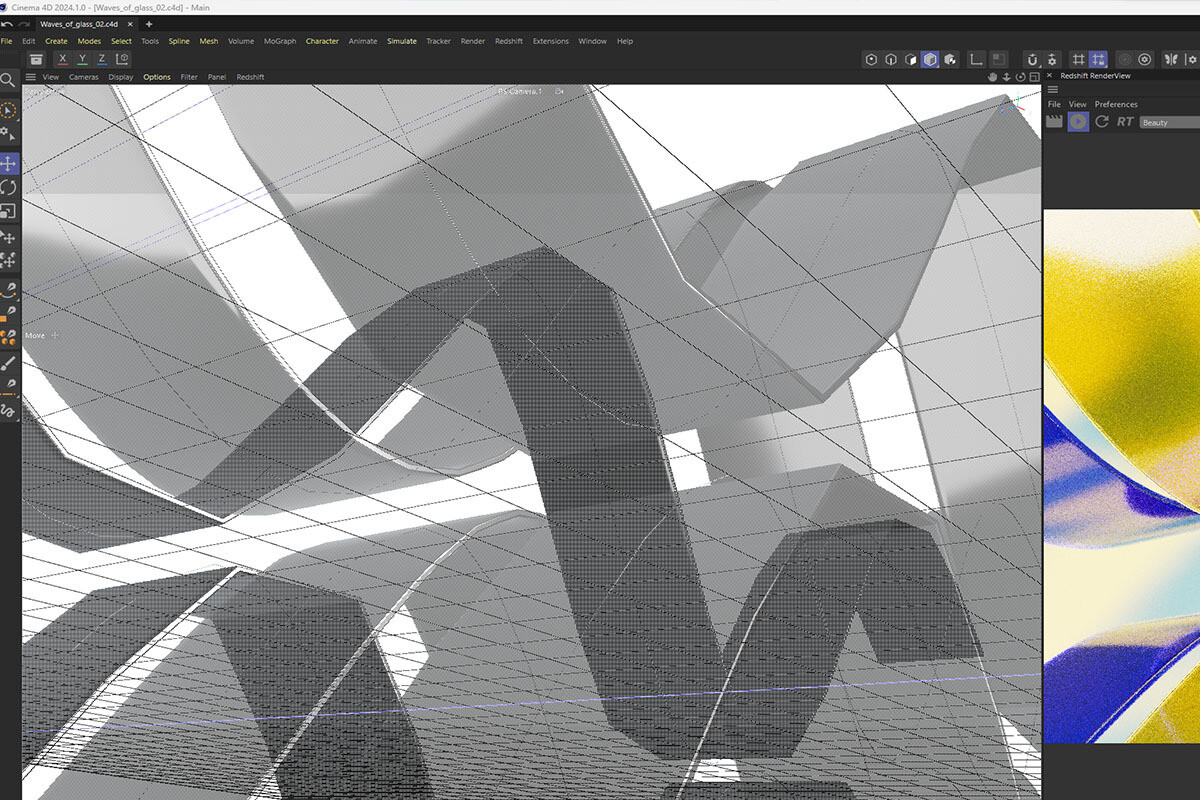
Task: Open Preferences in Redshift RenderView
Action: coord(1116,104)
